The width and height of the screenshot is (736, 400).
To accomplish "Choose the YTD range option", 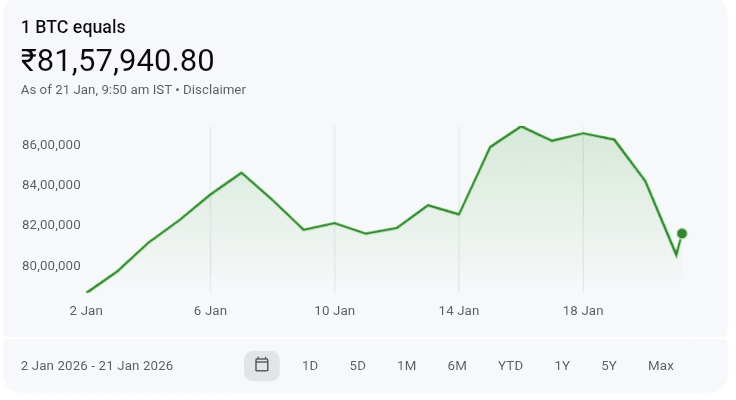I will 510,365.
